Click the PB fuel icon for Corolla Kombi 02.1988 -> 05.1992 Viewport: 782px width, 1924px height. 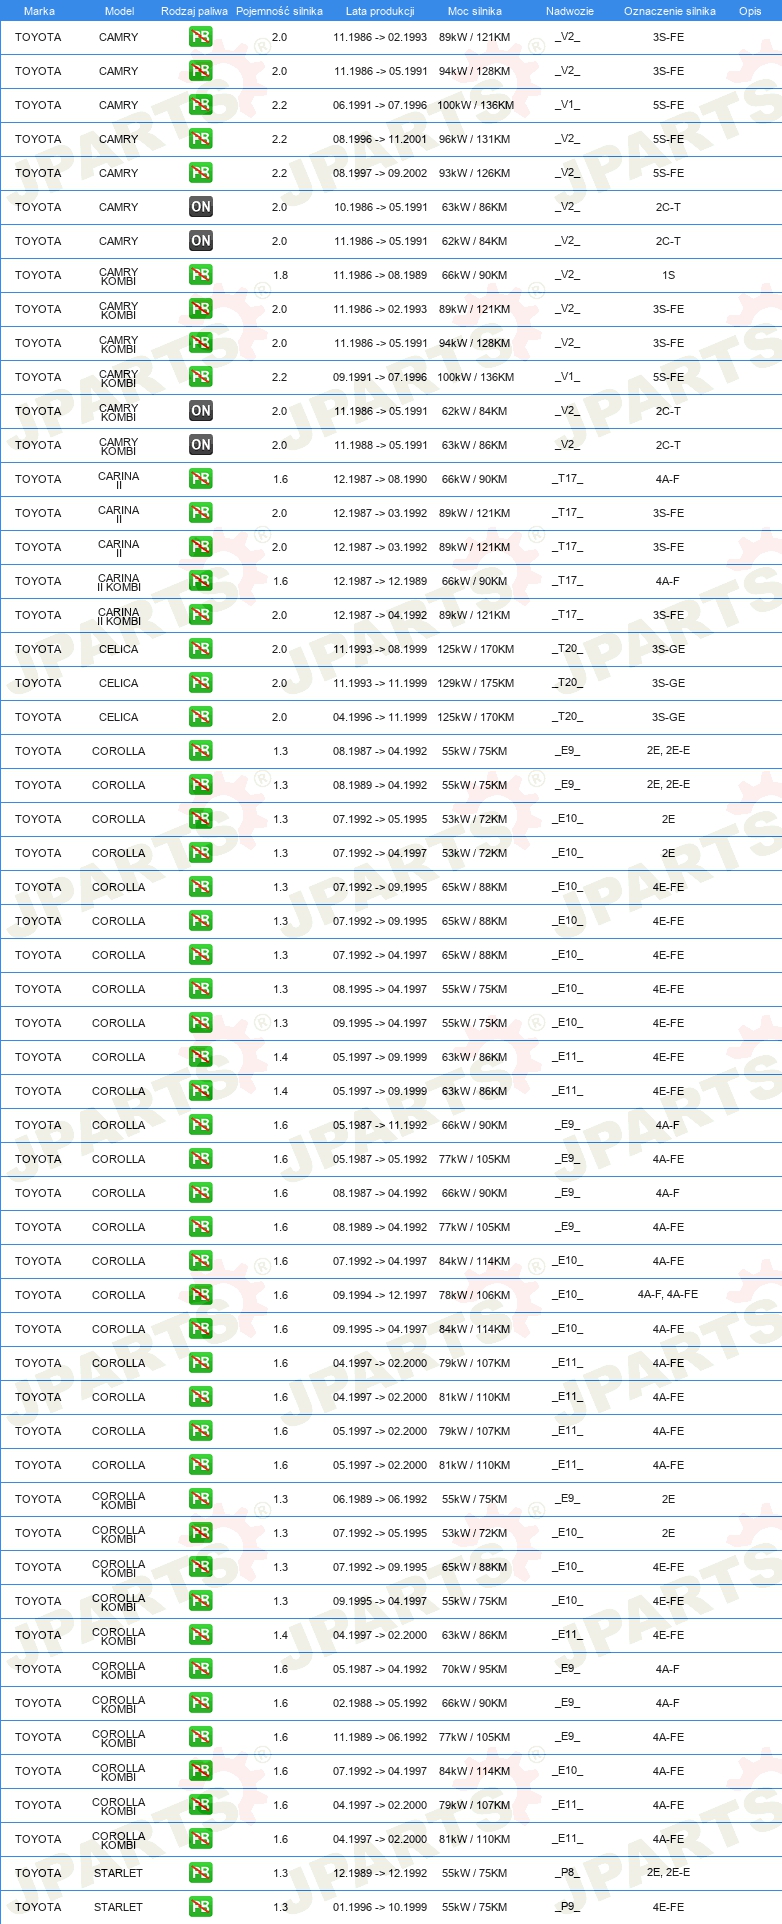pos(201,1703)
